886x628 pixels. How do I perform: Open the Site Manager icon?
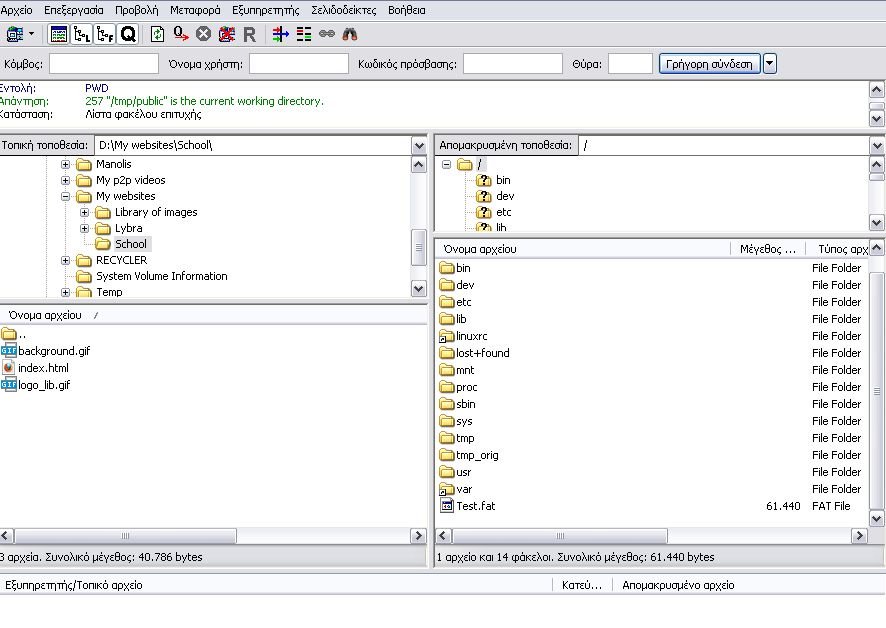coord(14,34)
